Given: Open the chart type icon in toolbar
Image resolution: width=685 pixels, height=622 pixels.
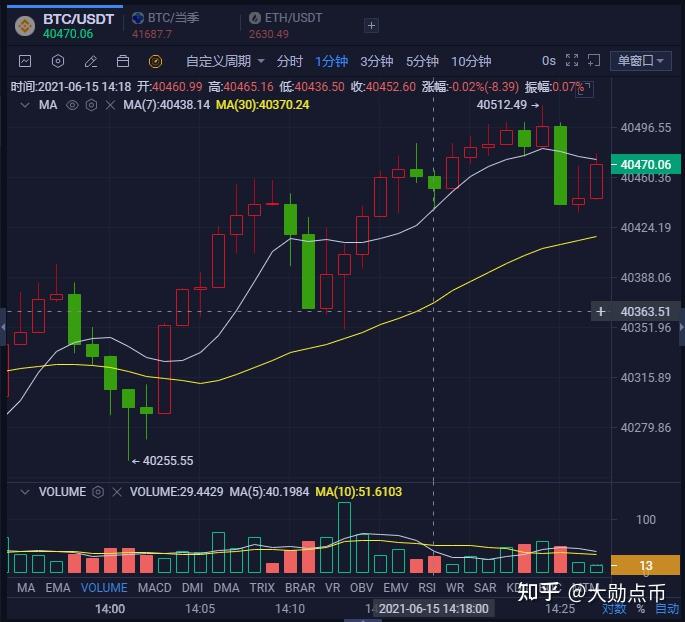Looking at the screenshot, I should 25,61.
